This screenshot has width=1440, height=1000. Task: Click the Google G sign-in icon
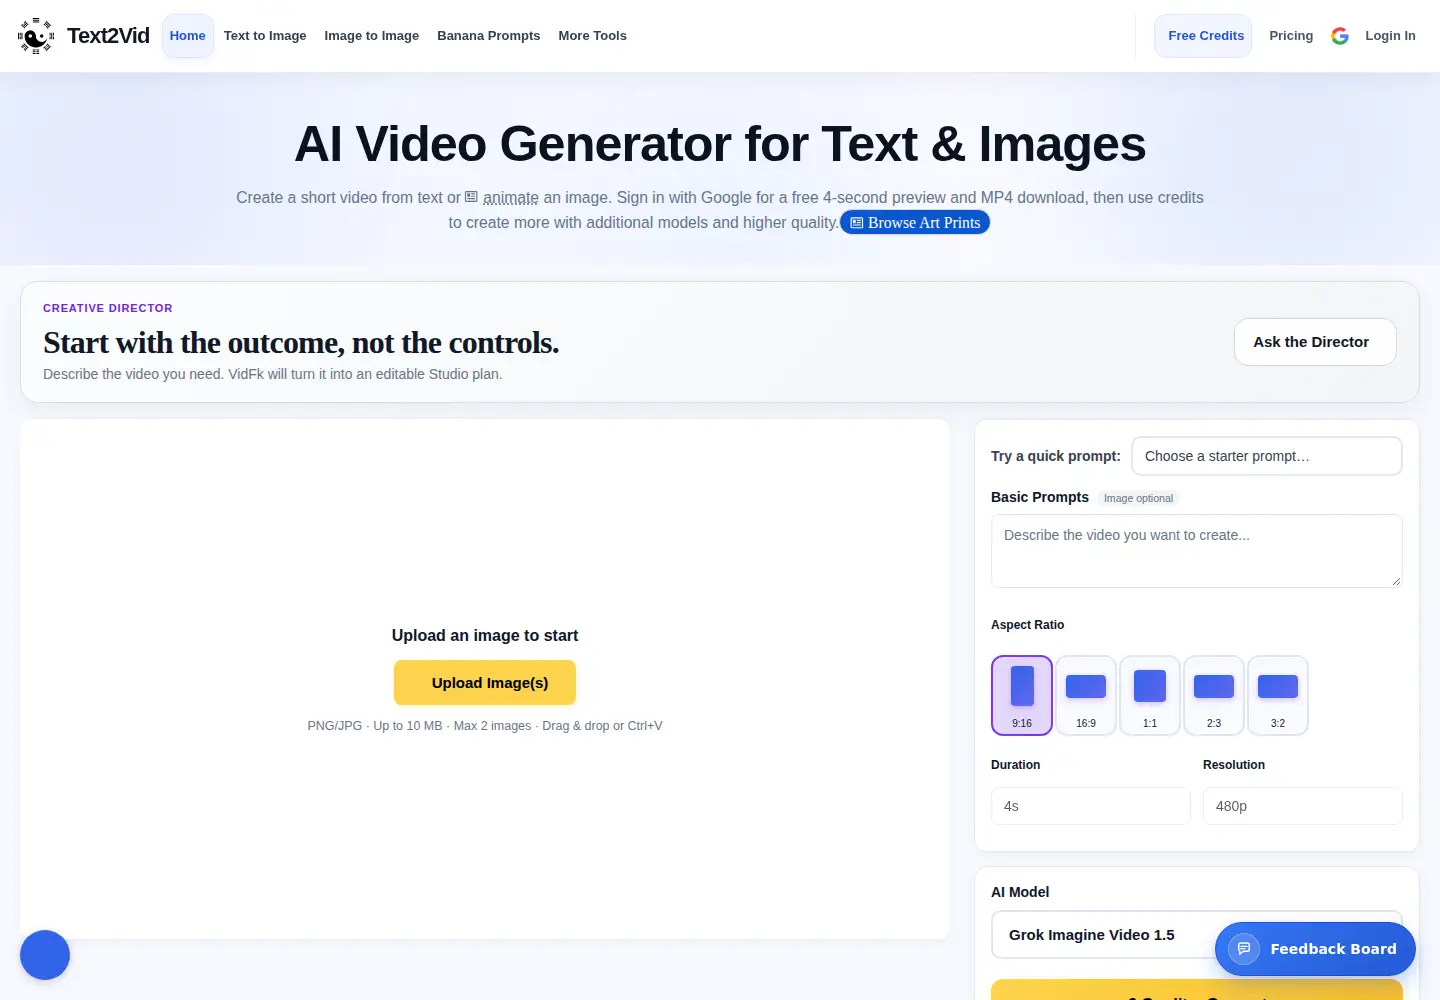point(1340,36)
